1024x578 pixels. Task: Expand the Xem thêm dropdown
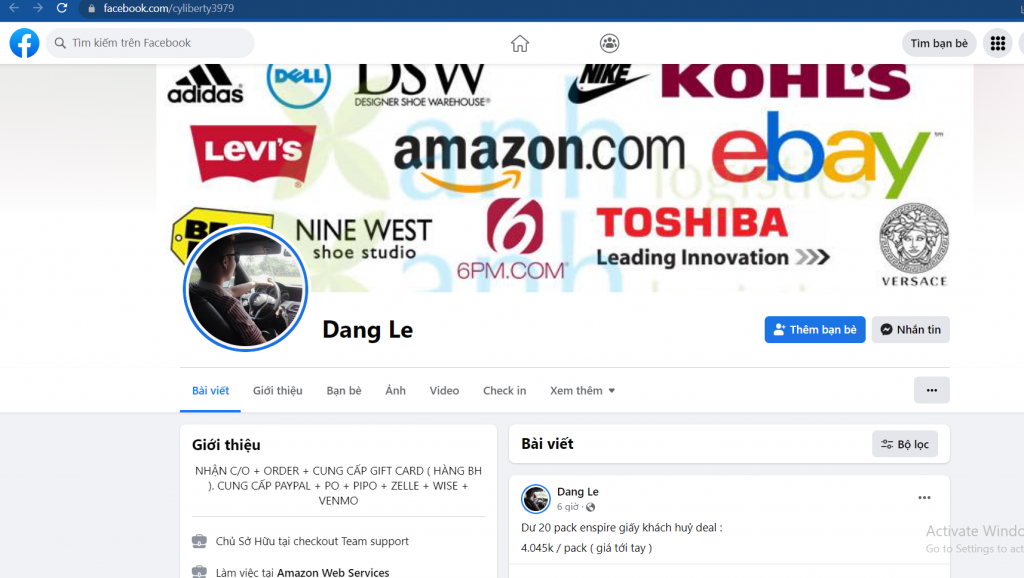coord(582,391)
